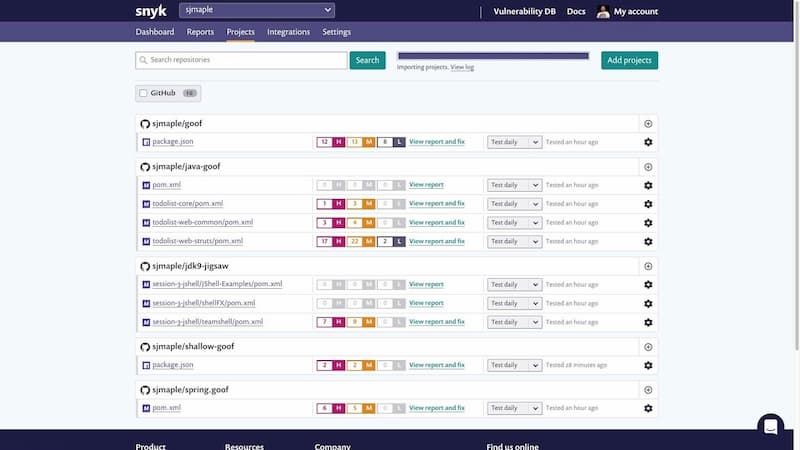Click GitHub icon beside sjmaple/jdk9-jigsaw
The image size is (800, 450).
(x=145, y=266)
